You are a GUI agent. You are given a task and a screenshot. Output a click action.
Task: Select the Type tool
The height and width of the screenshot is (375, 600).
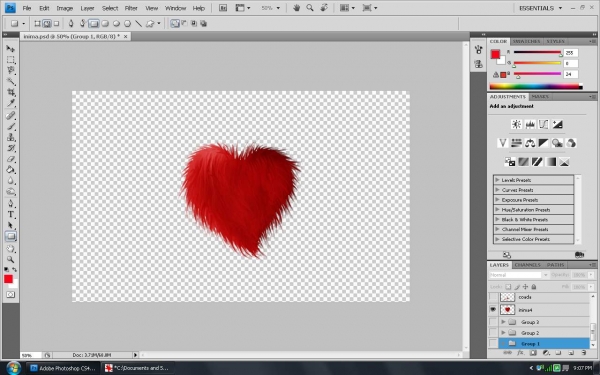(x=11, y=214)
